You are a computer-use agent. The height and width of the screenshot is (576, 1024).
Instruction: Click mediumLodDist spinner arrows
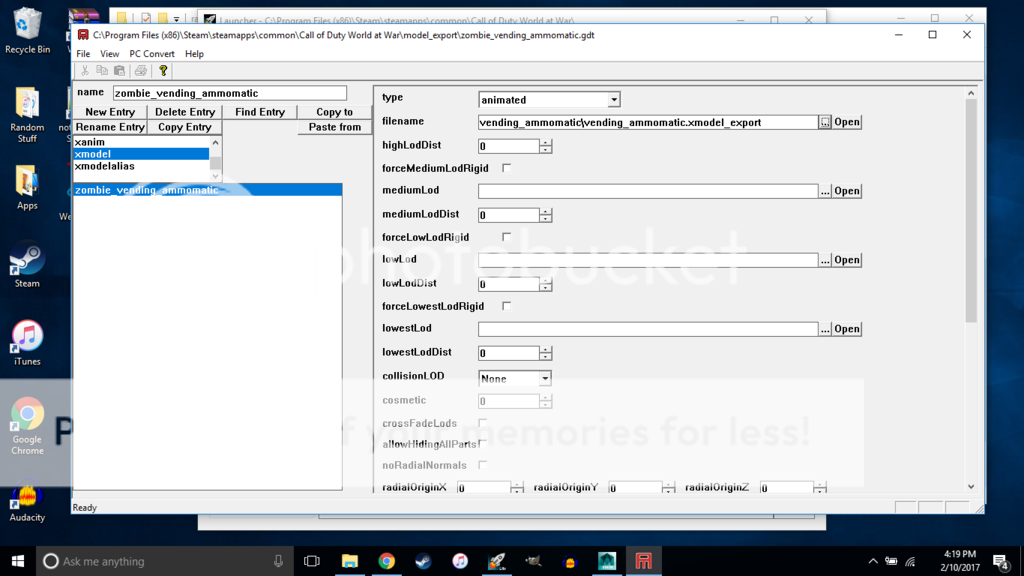tap(546, 215)
